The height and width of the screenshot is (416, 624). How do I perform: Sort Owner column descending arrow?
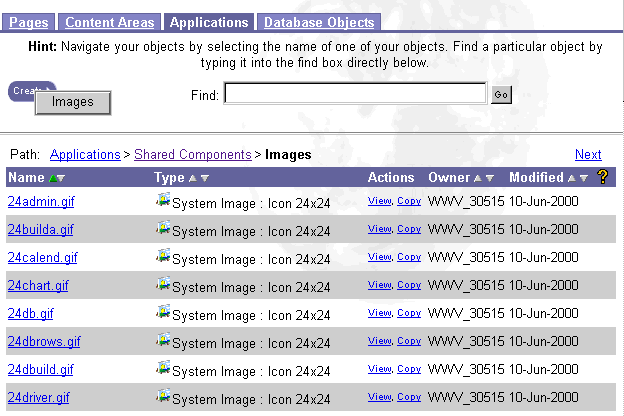click(x=490, y=178)
